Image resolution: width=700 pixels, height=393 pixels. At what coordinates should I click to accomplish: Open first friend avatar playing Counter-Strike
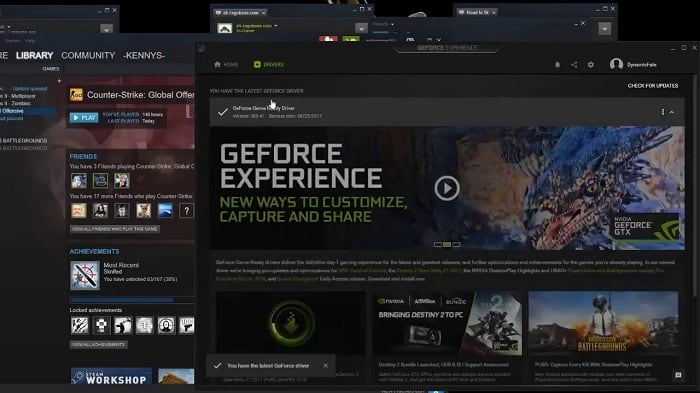pyautogui.click(x=79, y=180)
